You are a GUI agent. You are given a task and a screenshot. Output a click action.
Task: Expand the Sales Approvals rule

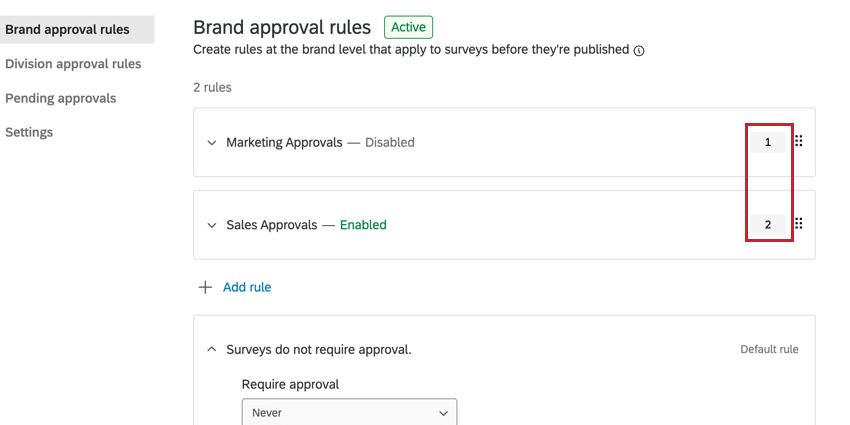(x=212, y=225)
